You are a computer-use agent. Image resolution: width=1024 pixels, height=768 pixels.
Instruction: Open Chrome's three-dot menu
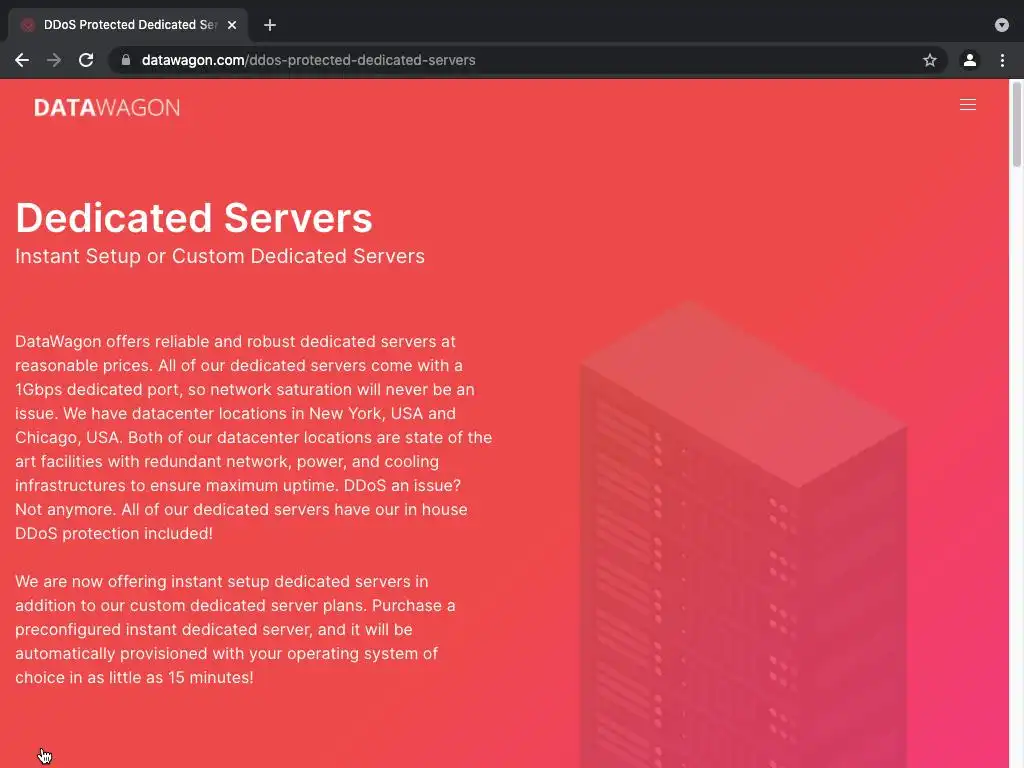click(x=1002, y=60)
